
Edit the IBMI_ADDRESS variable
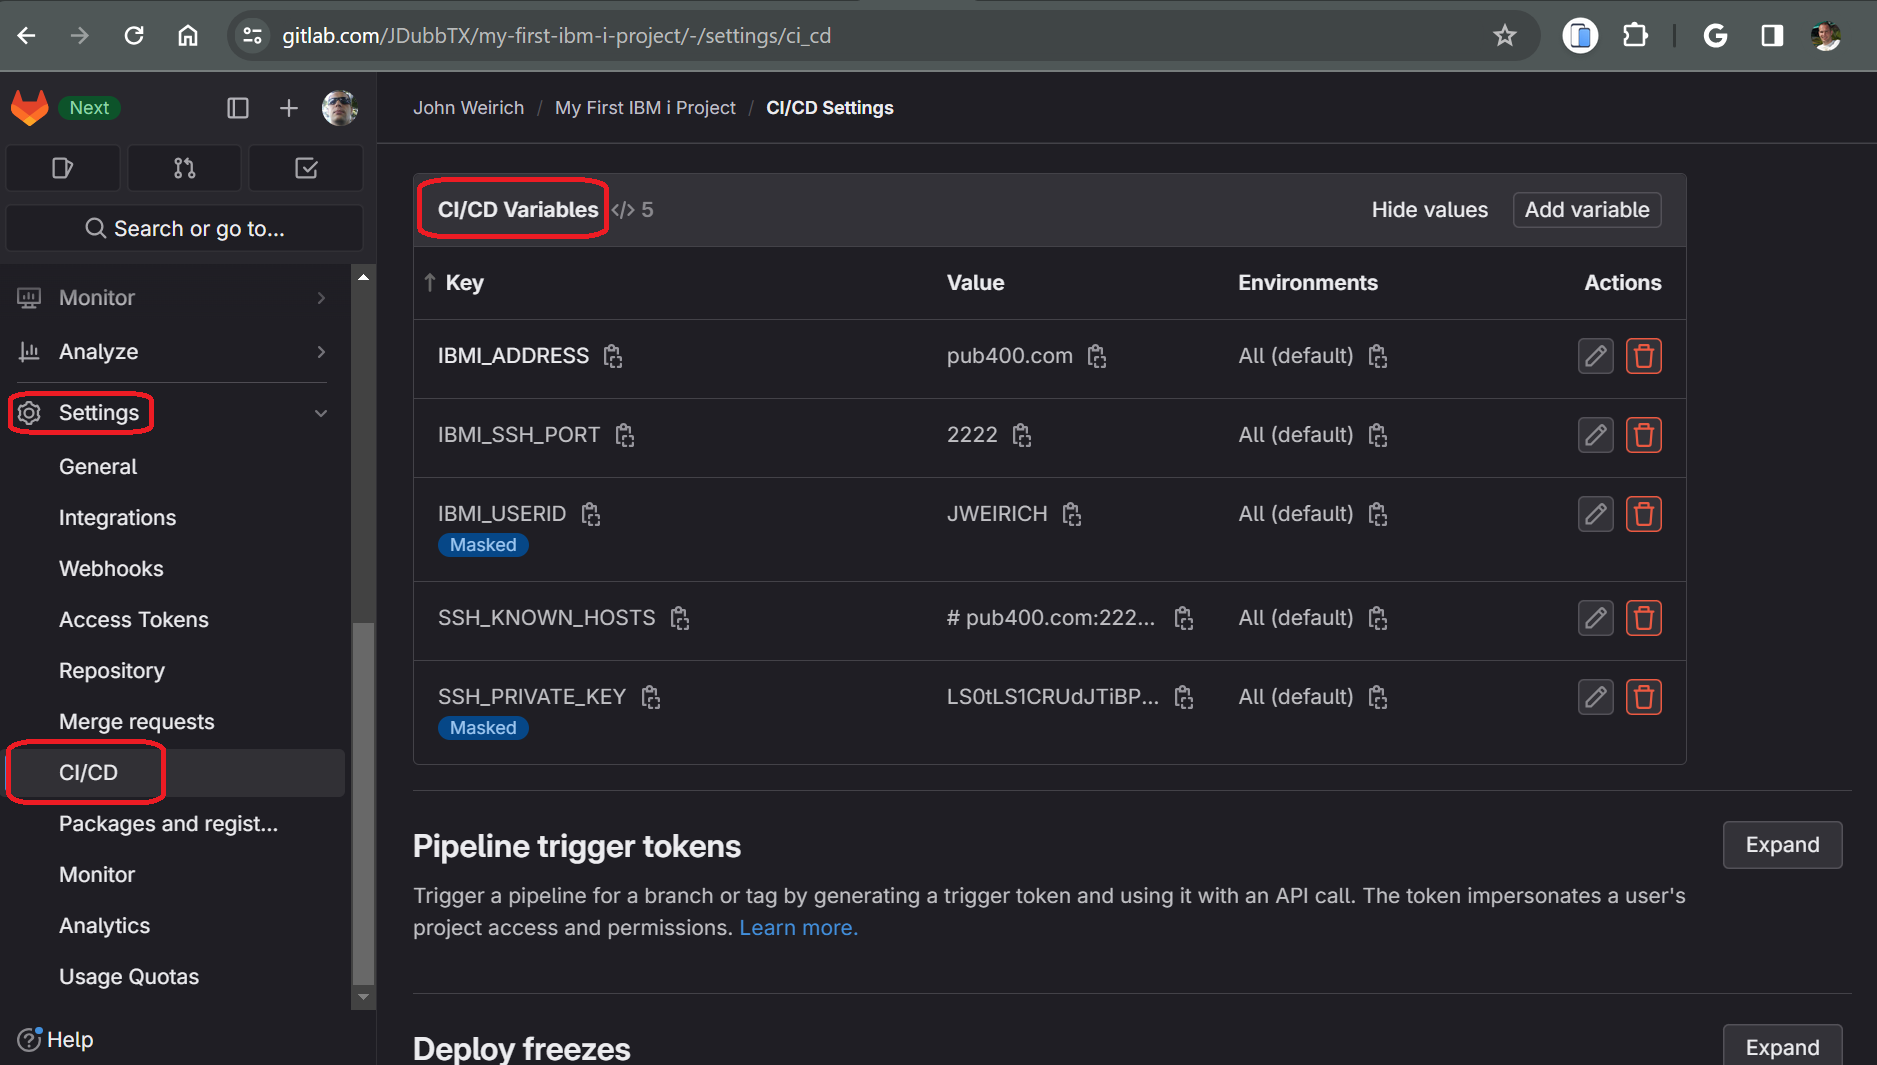[1596, 356]
